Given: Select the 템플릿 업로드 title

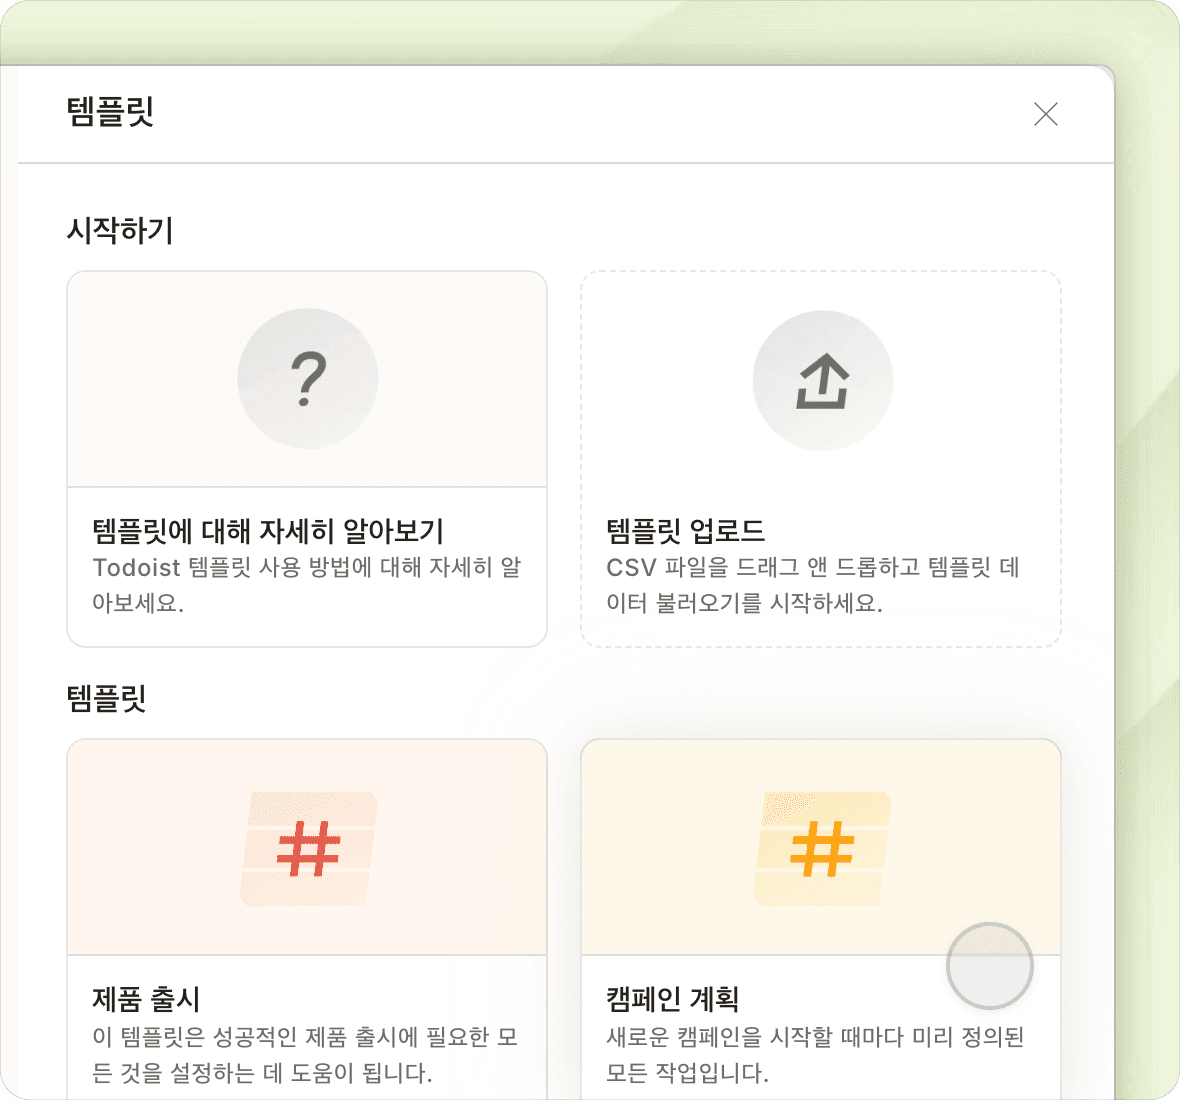Looking at the screenshot, I should coord(685,530).
